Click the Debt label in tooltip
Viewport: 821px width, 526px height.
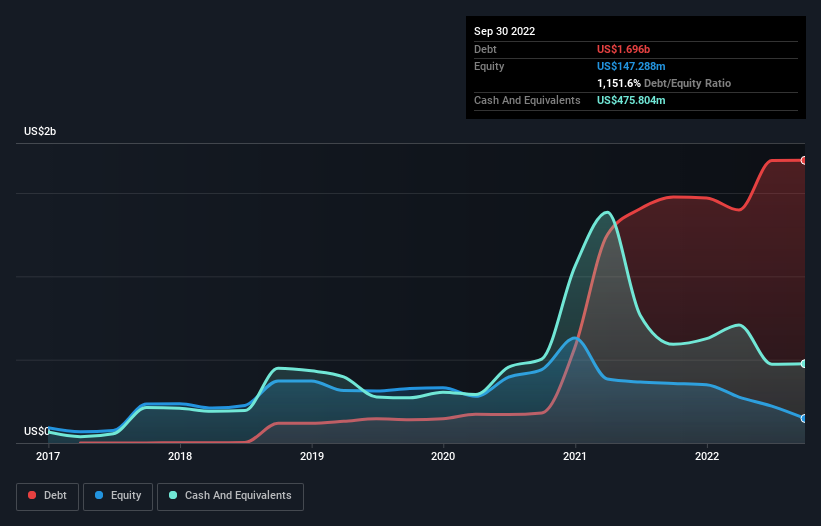pyautogui.click(x=485, y=49)
